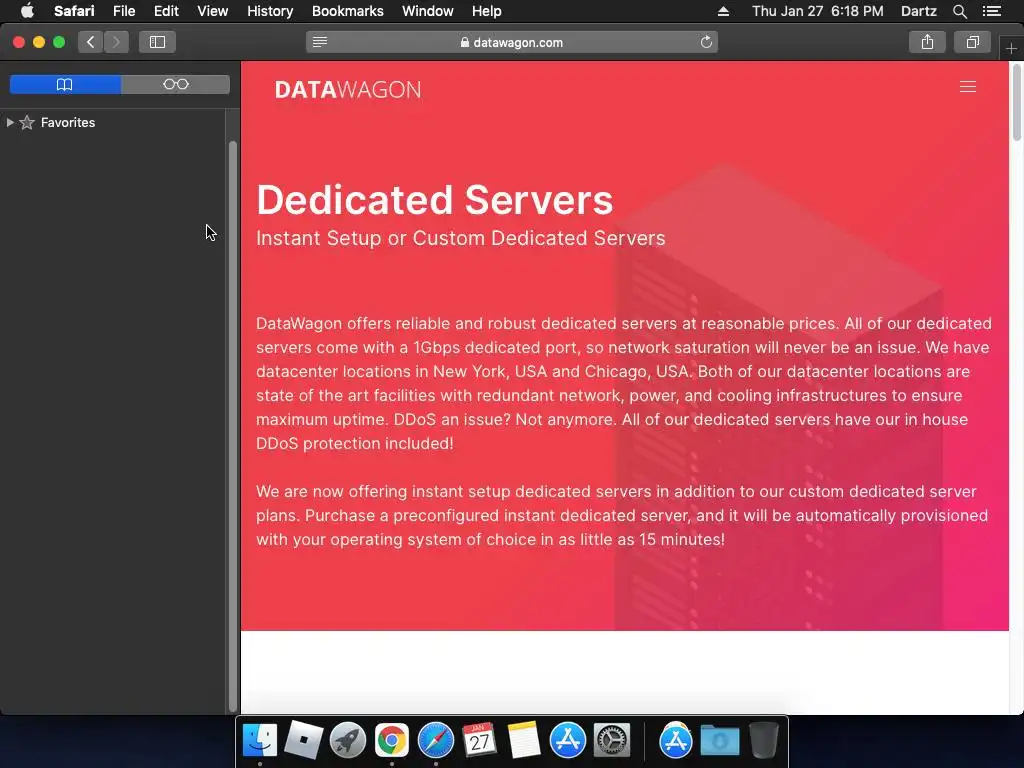
Task: Open the History menu
Action: pos(270,11)
